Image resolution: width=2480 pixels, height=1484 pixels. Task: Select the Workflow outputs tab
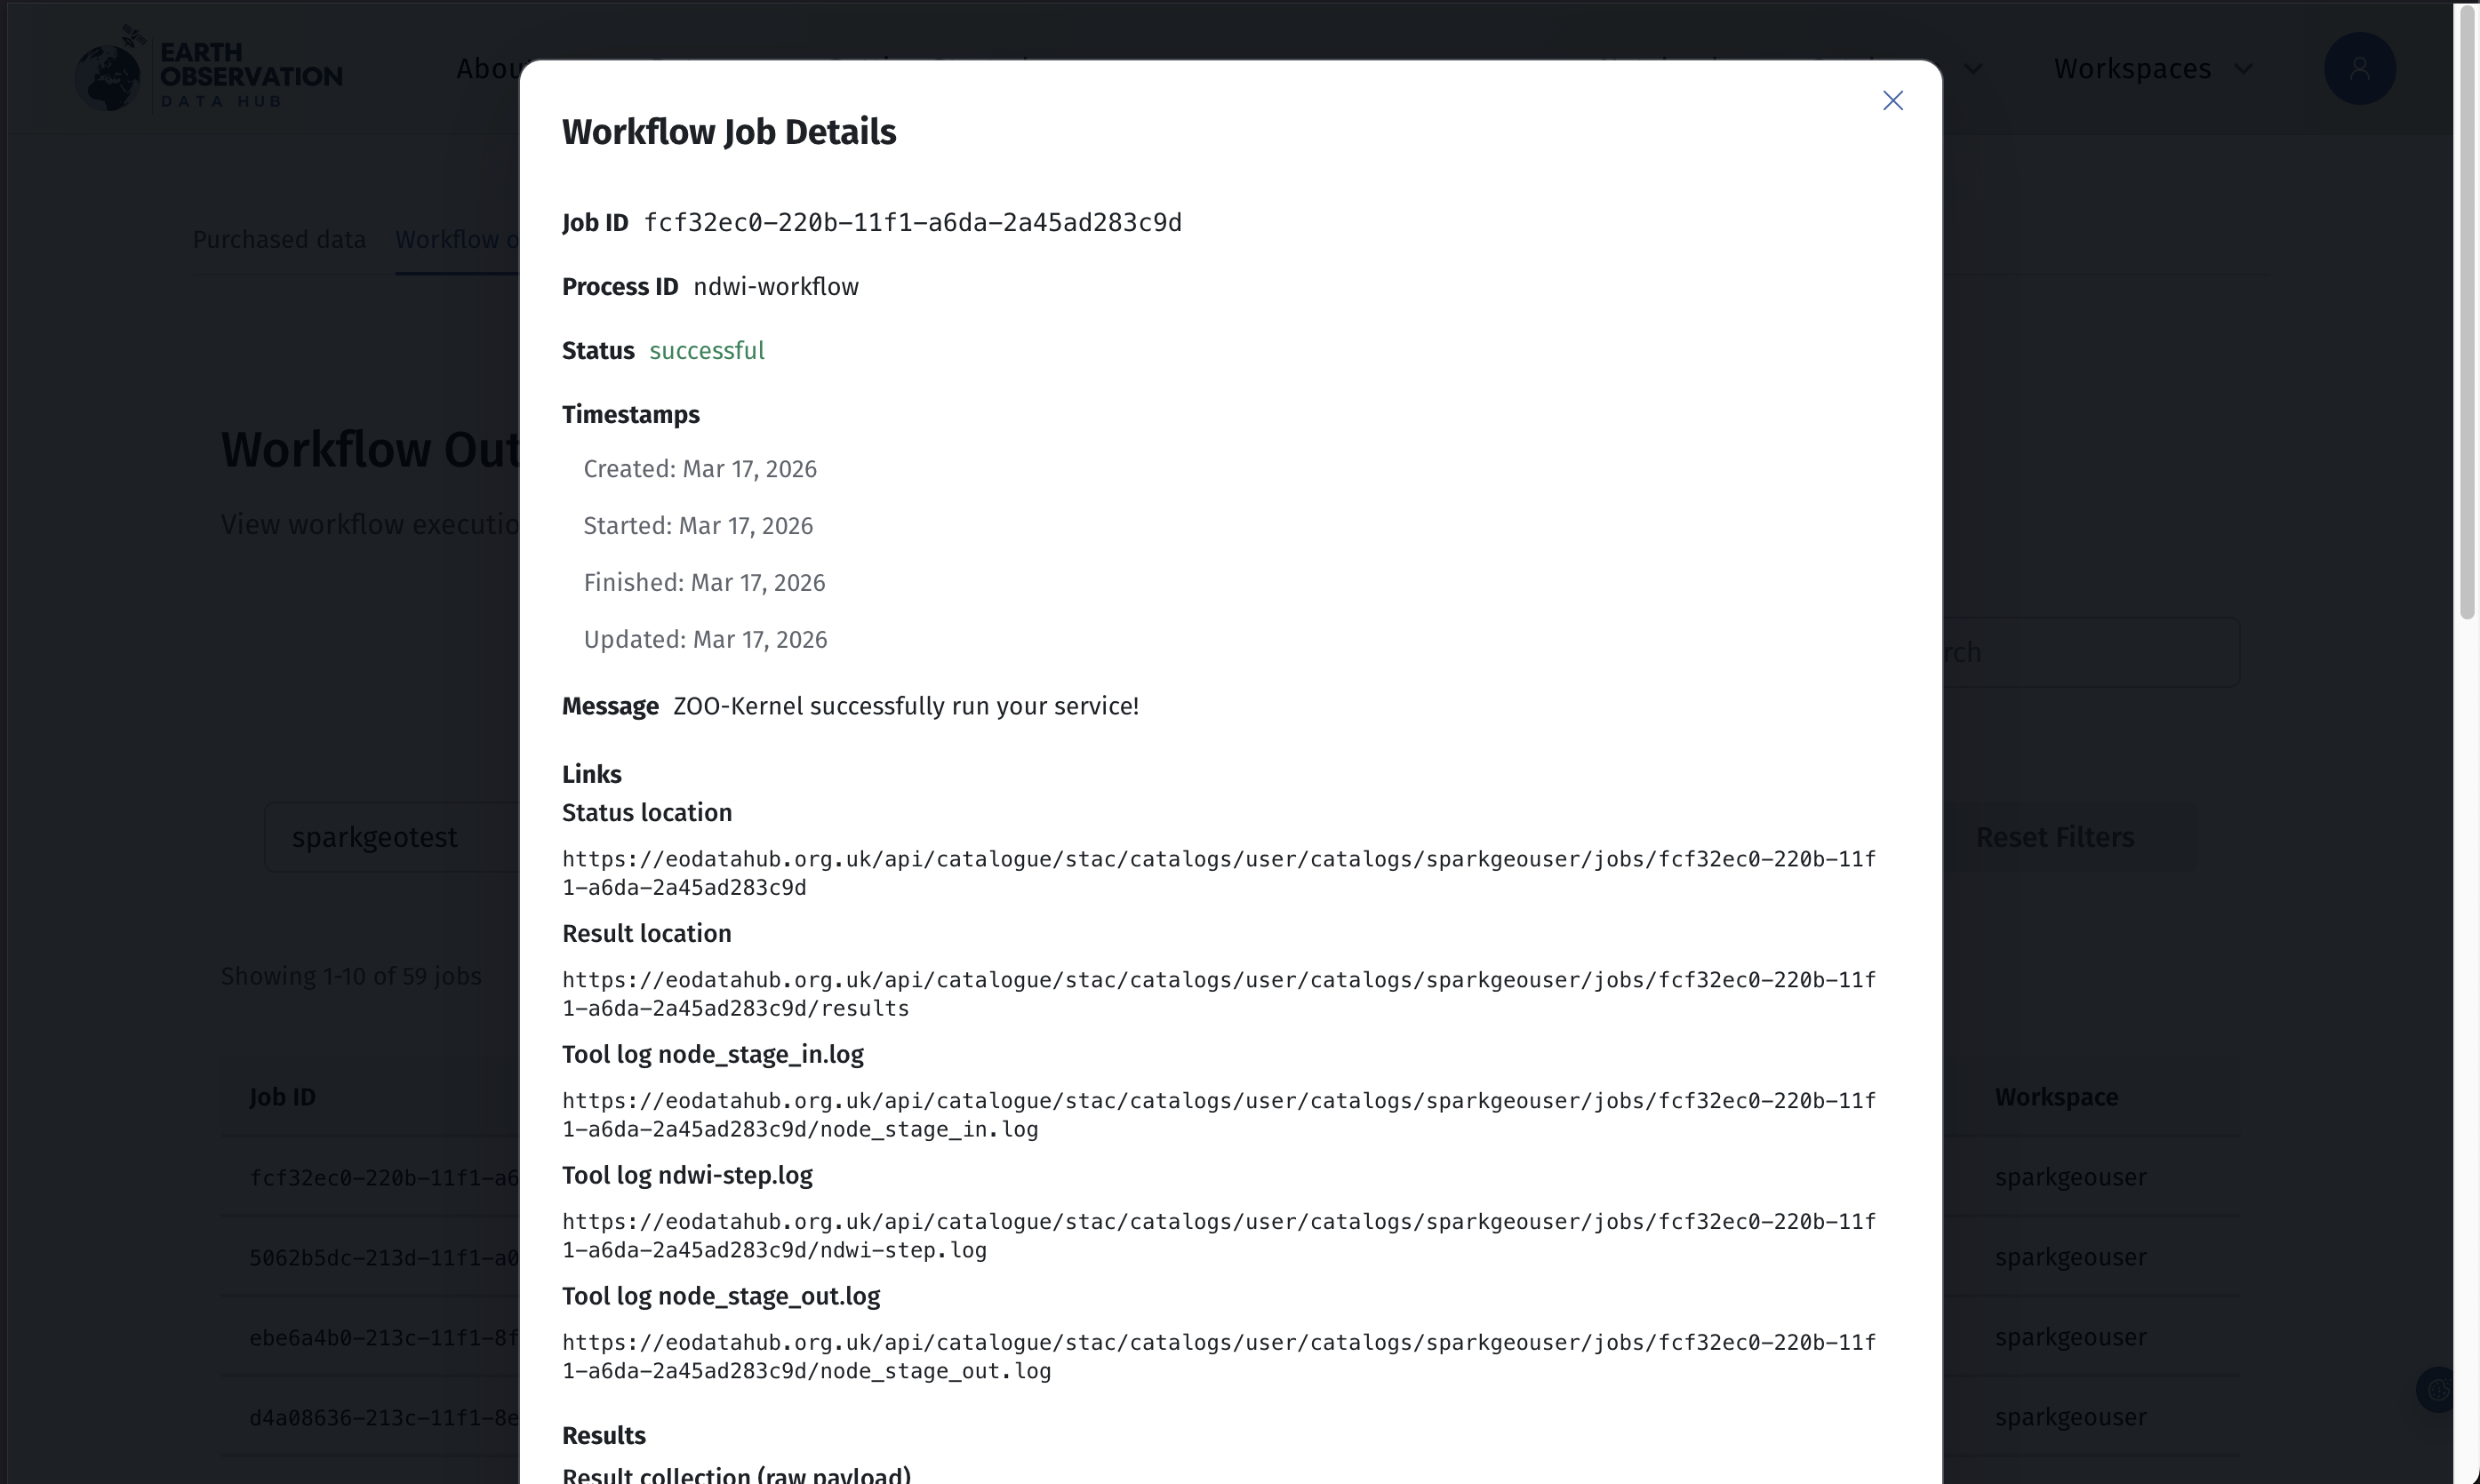click(x=456, y=239)
